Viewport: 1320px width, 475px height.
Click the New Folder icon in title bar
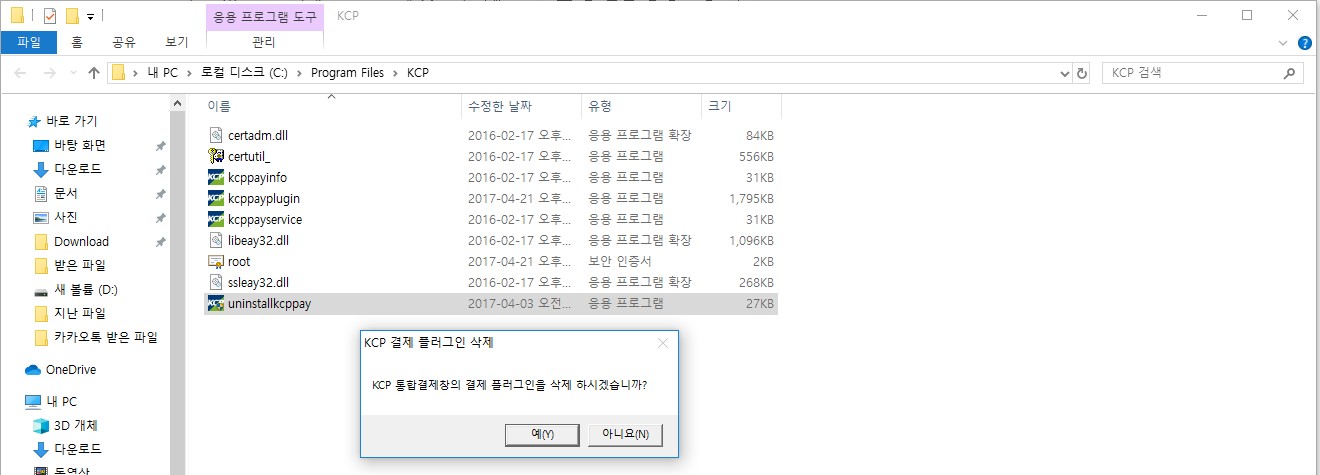coord(72,16)
